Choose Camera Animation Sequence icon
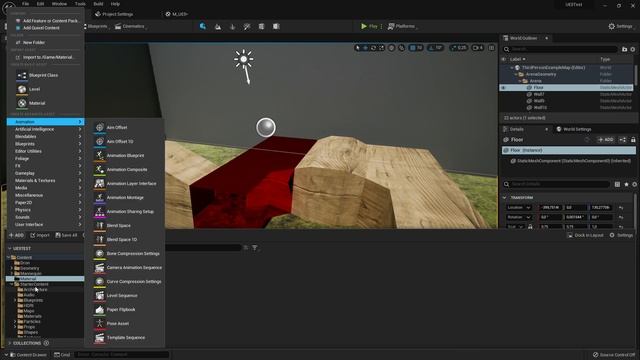The image size is (640, 360). point(99,267)
